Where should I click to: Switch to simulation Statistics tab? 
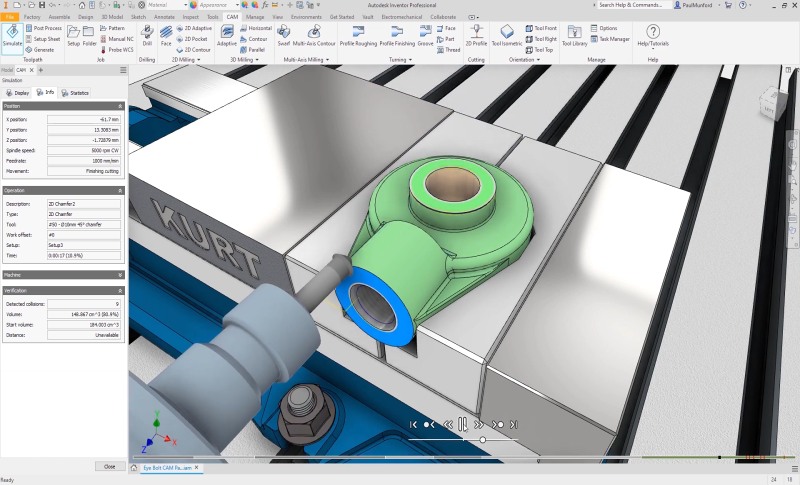(75, 93)
